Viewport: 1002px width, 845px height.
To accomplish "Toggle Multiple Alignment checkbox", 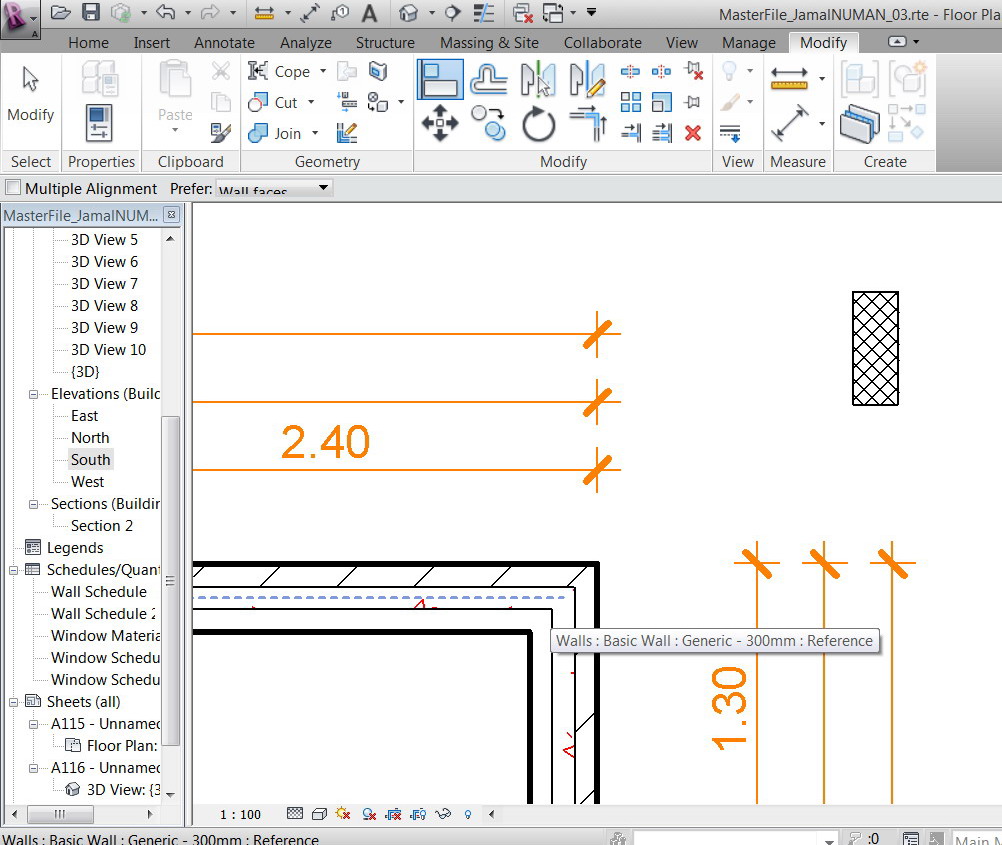I will click(13, 188).
